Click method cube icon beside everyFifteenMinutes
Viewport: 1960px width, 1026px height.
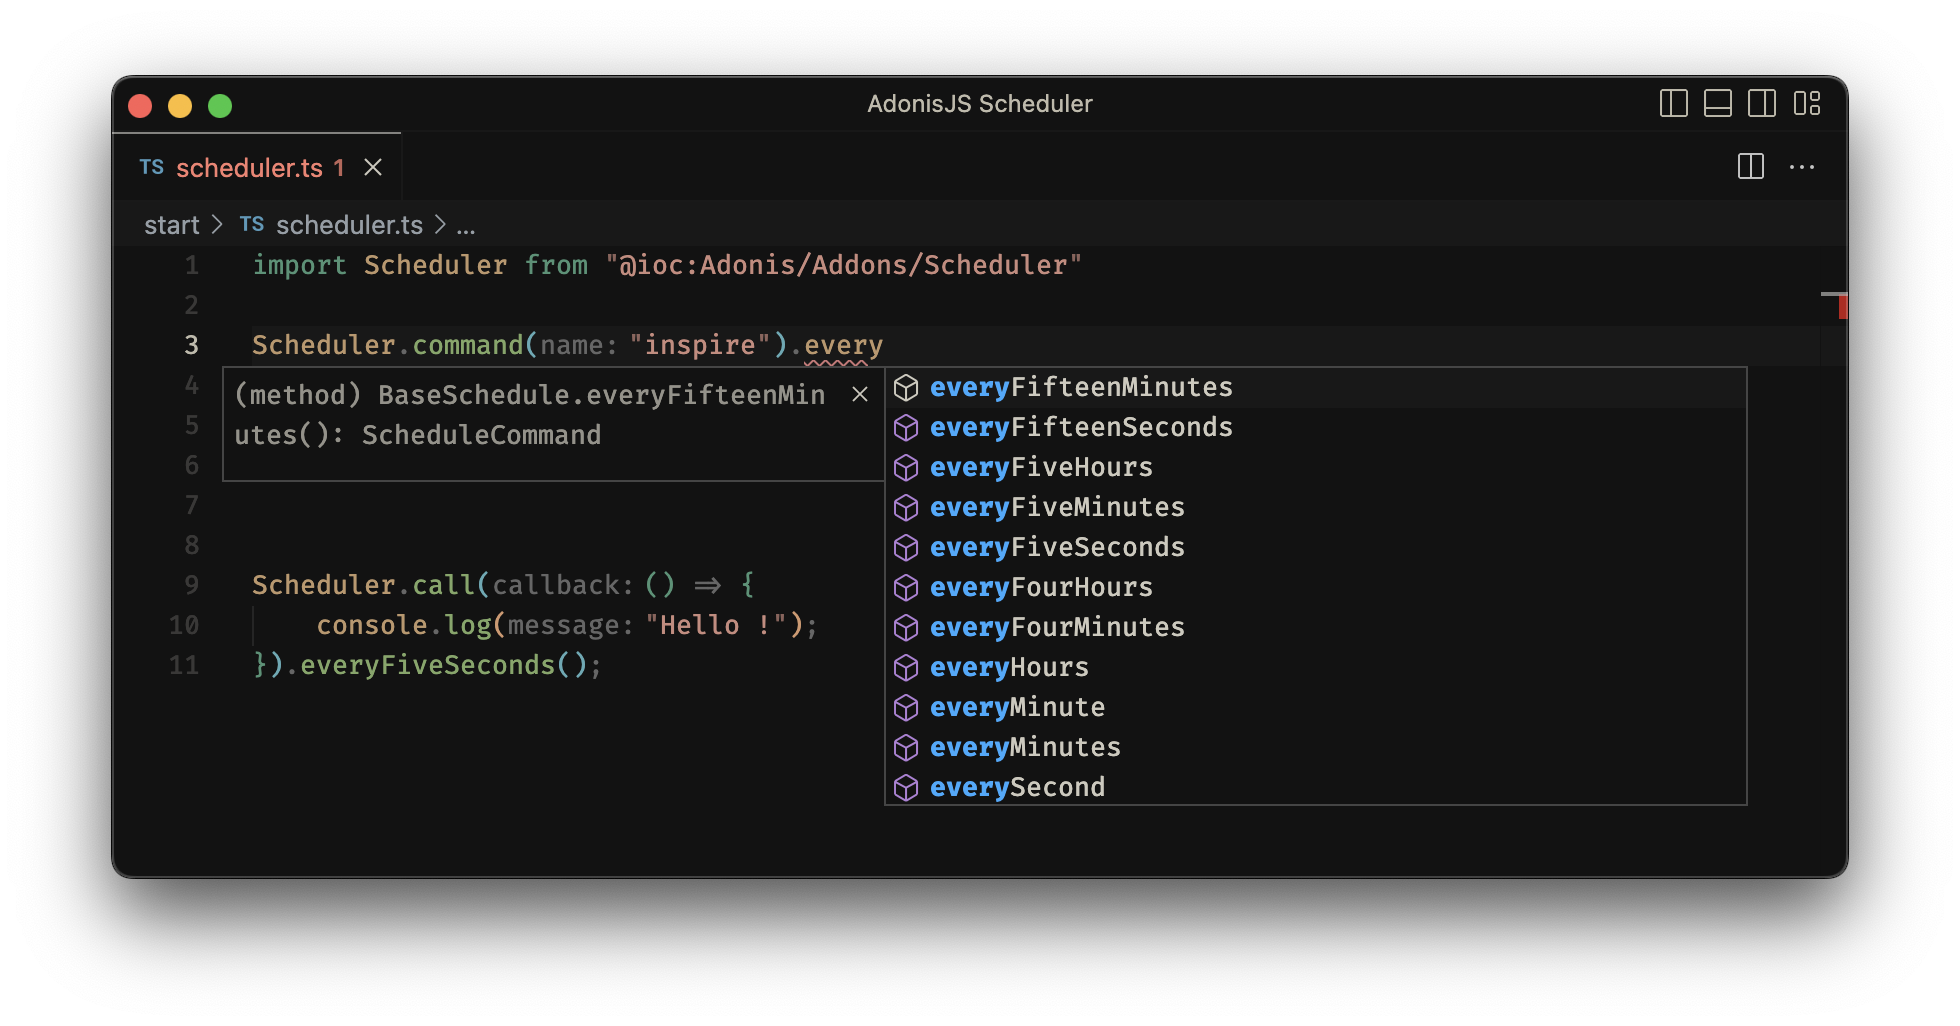906,388
